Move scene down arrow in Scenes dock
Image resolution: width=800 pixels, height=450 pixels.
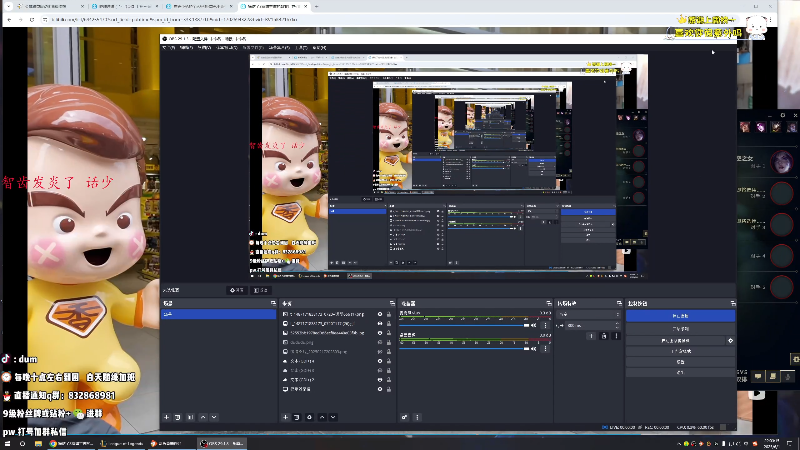(214, 417)
